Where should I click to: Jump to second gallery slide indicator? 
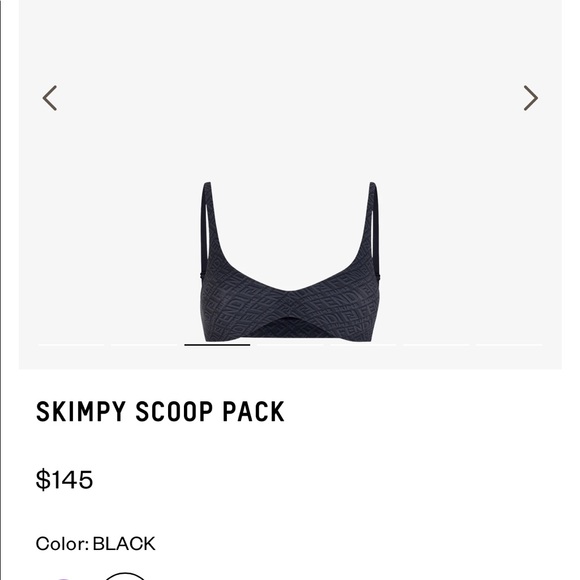[144, 345]
